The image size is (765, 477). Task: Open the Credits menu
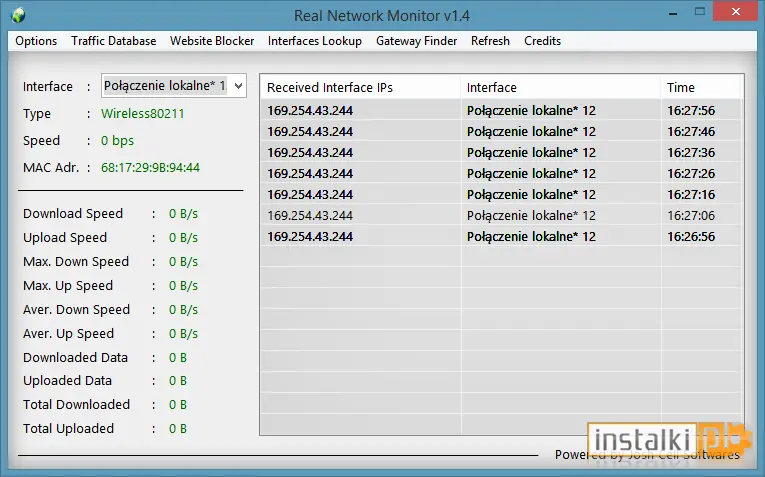tap(543, 41)
